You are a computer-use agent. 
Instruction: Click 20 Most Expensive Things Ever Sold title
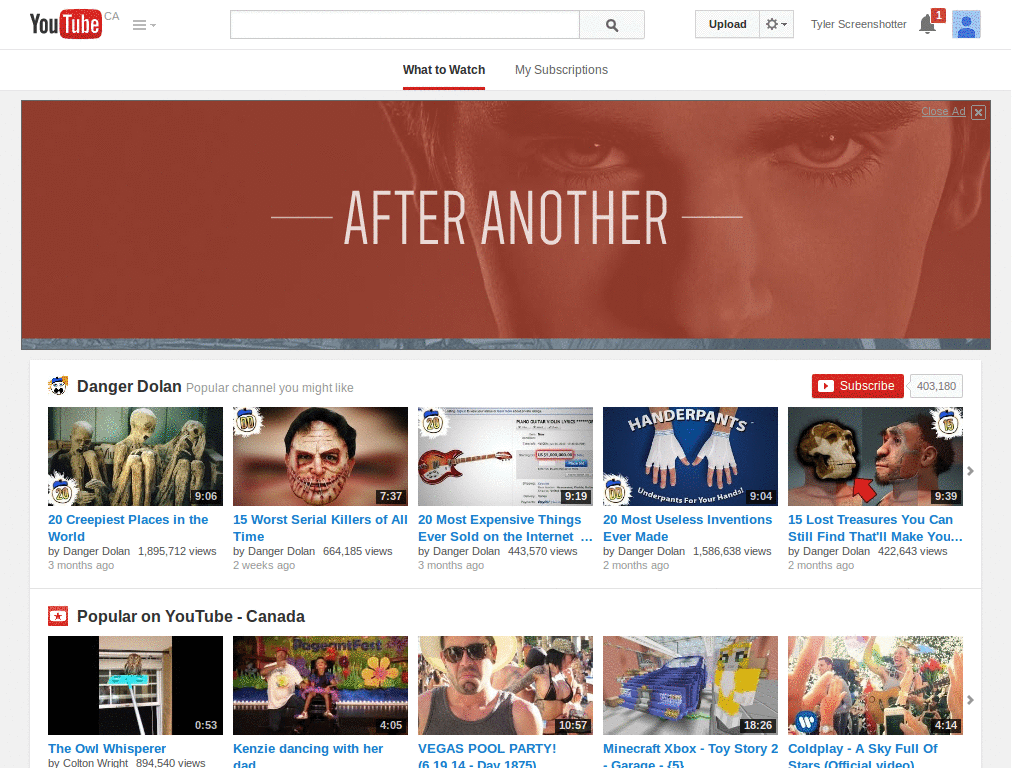505,528
